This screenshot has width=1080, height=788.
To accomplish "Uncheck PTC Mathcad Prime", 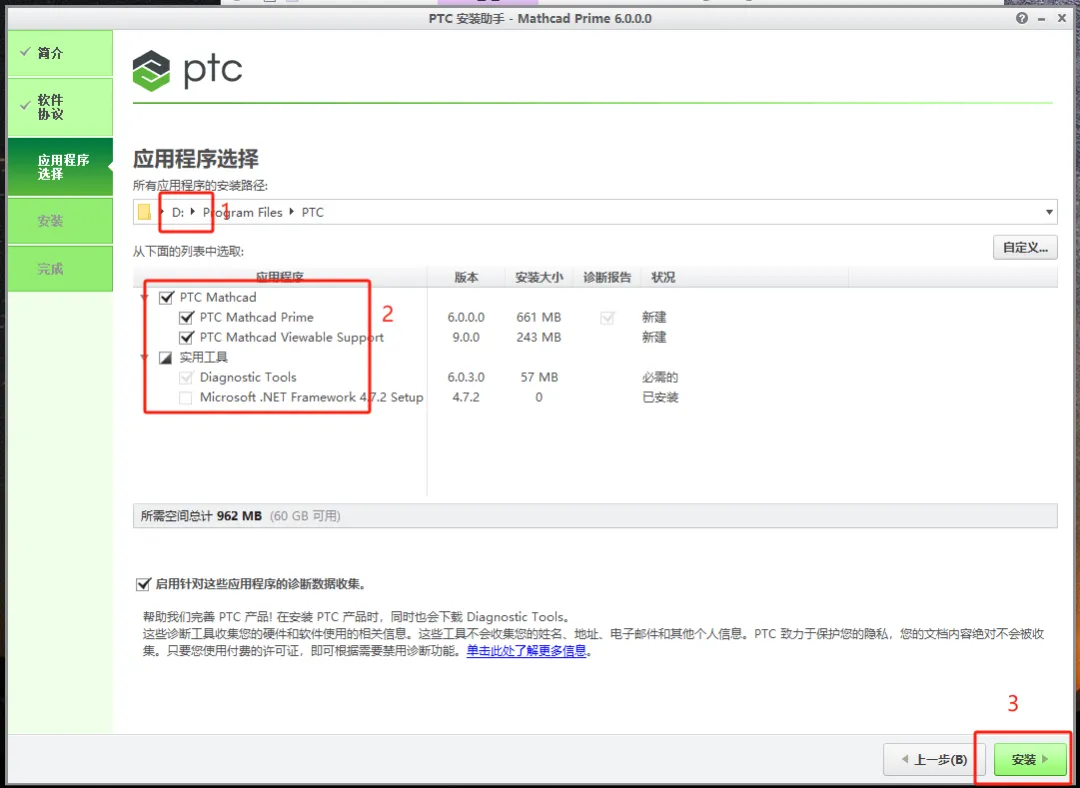I will click(186, 318).
